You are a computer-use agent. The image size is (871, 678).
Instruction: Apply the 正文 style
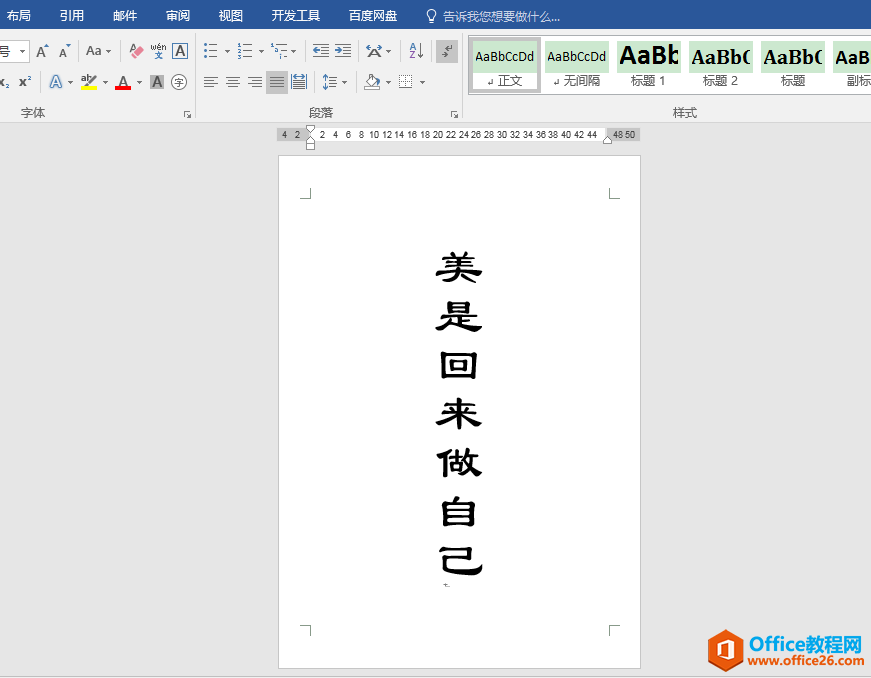(x=505, y=65)
